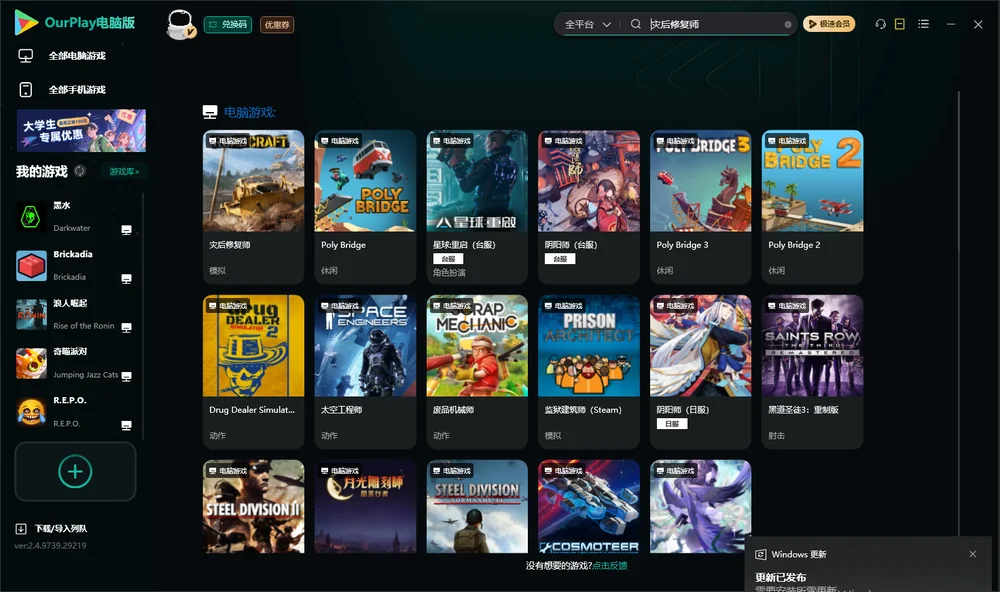Viewport: 1000px width, 592px height.
Task: Close the Windows 更新 notification
Action: click(973, 554)
